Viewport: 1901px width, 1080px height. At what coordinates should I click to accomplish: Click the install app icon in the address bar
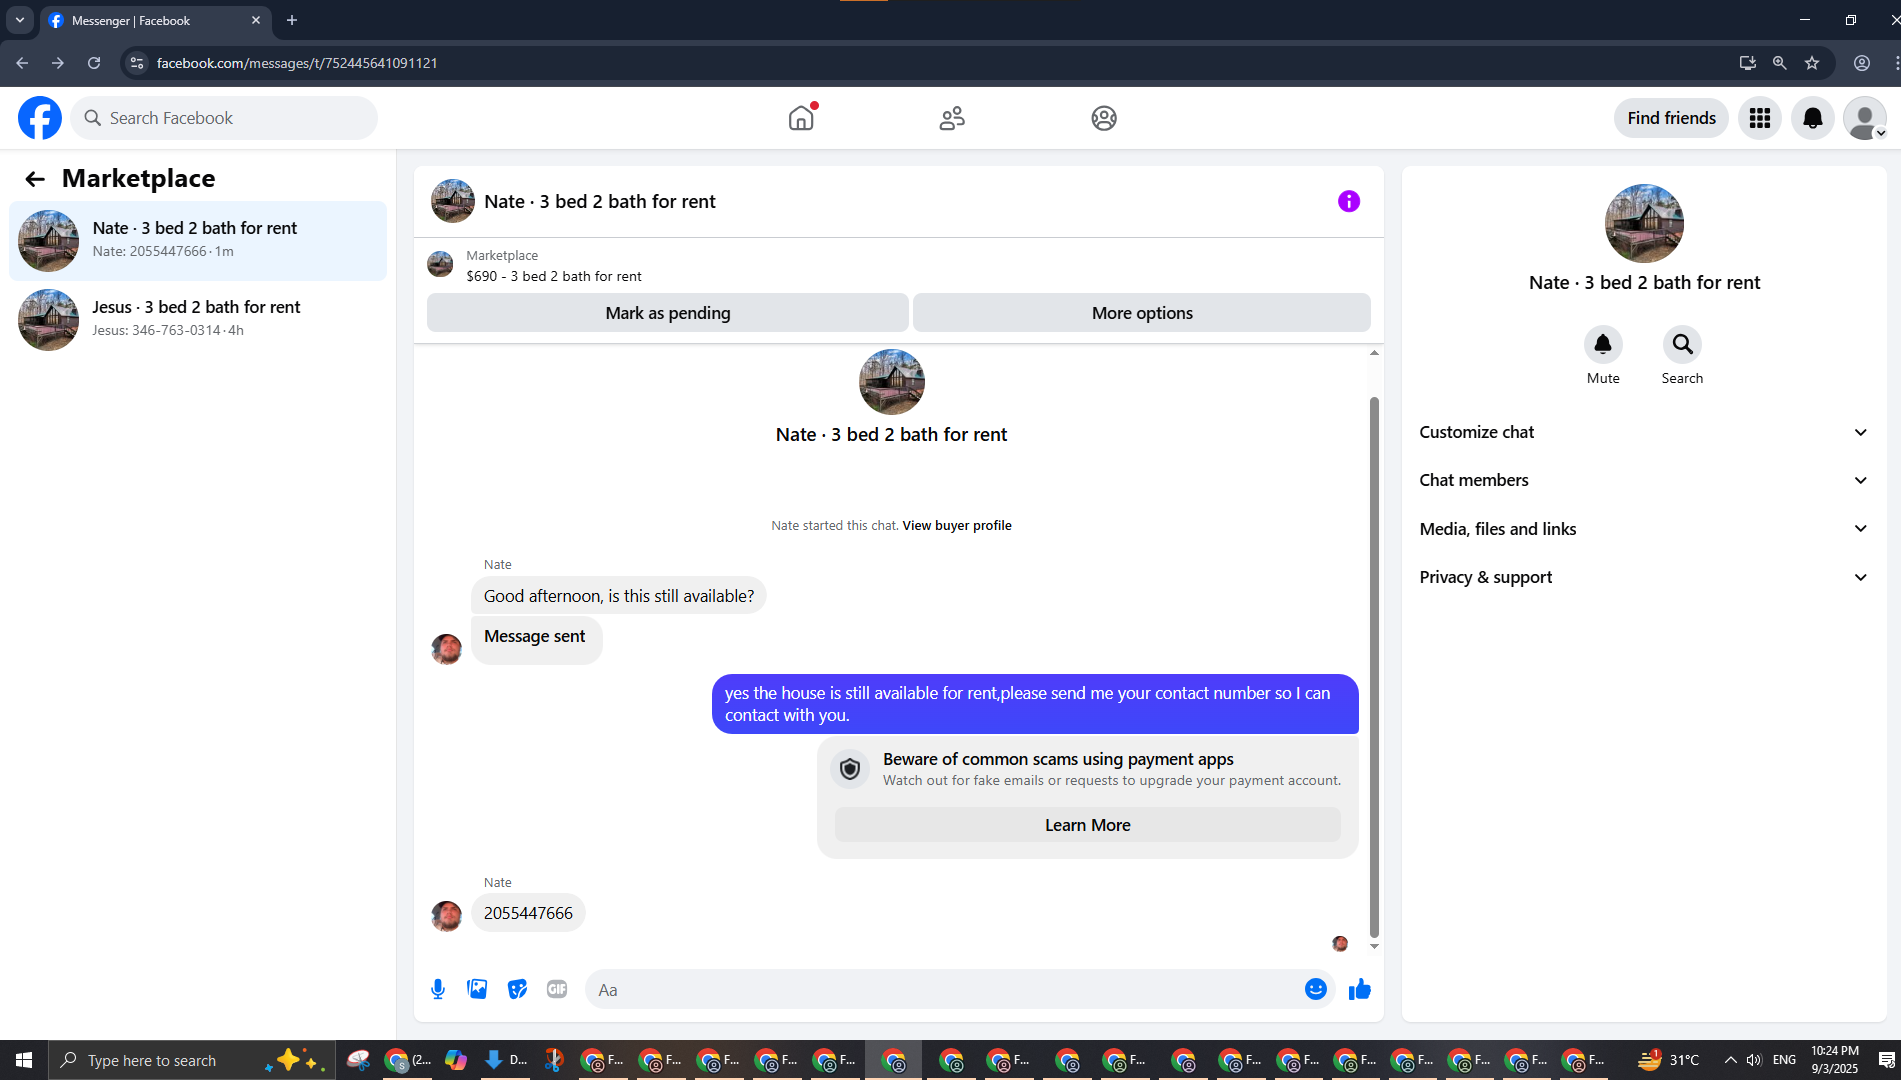click(1747, 63)
